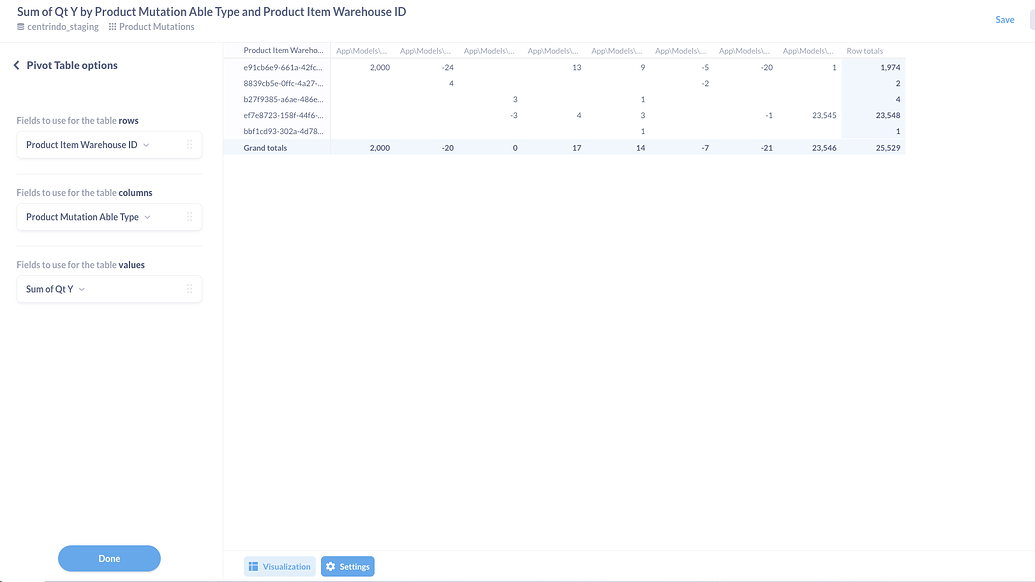The width and height of the screenshot is (1035, 582).
Task: Click the row header starting with e91c6e9
Action: click(282, 67)
